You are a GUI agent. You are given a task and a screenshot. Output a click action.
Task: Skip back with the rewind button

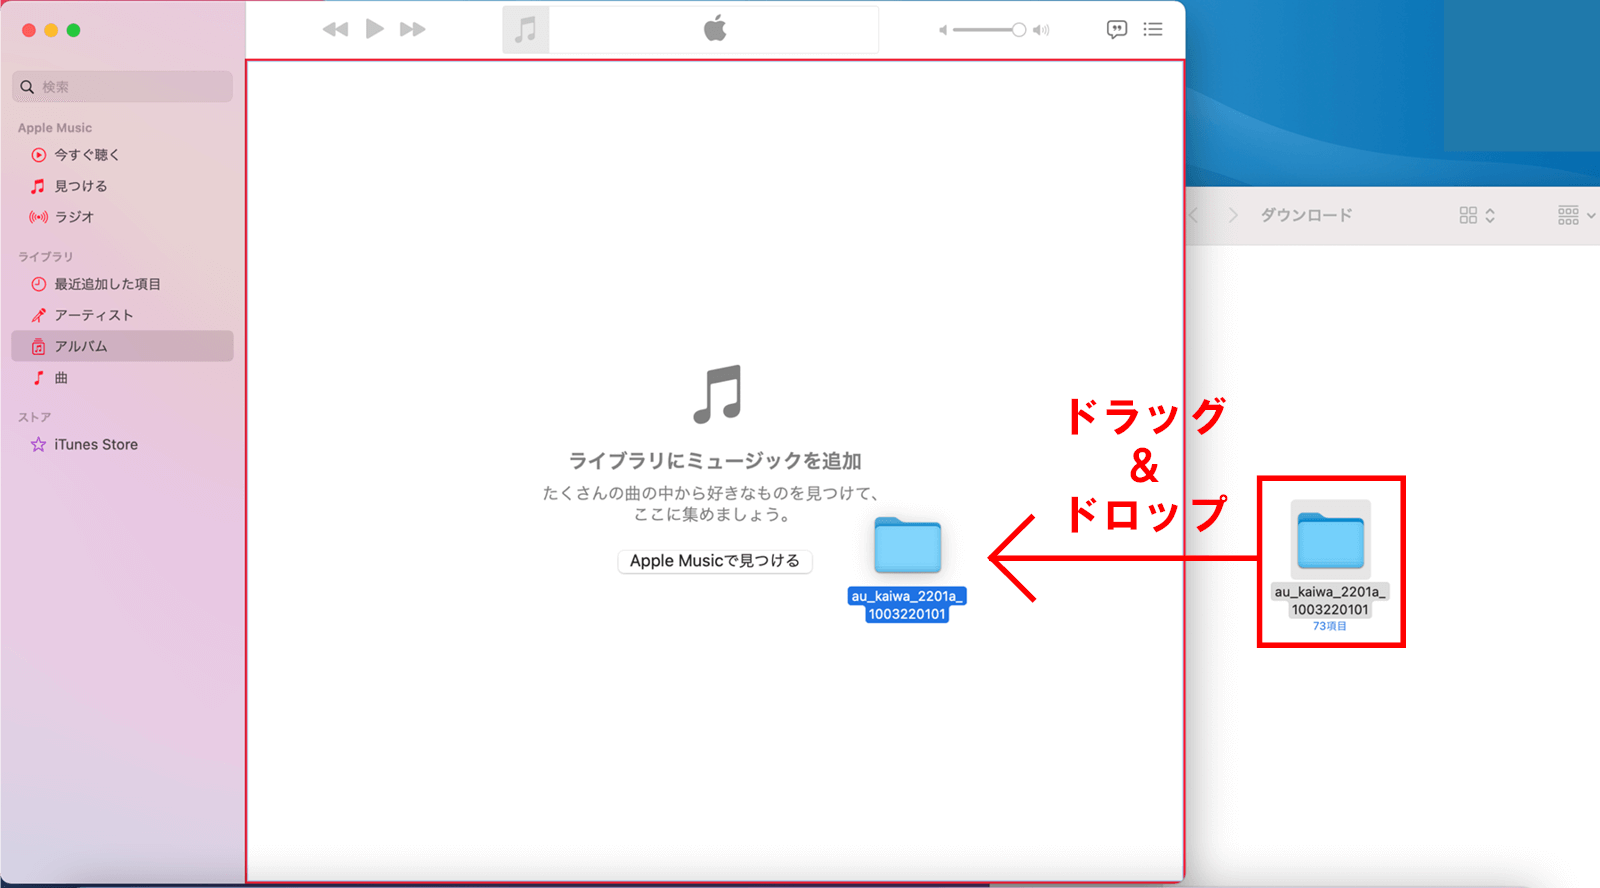[335, 29]
